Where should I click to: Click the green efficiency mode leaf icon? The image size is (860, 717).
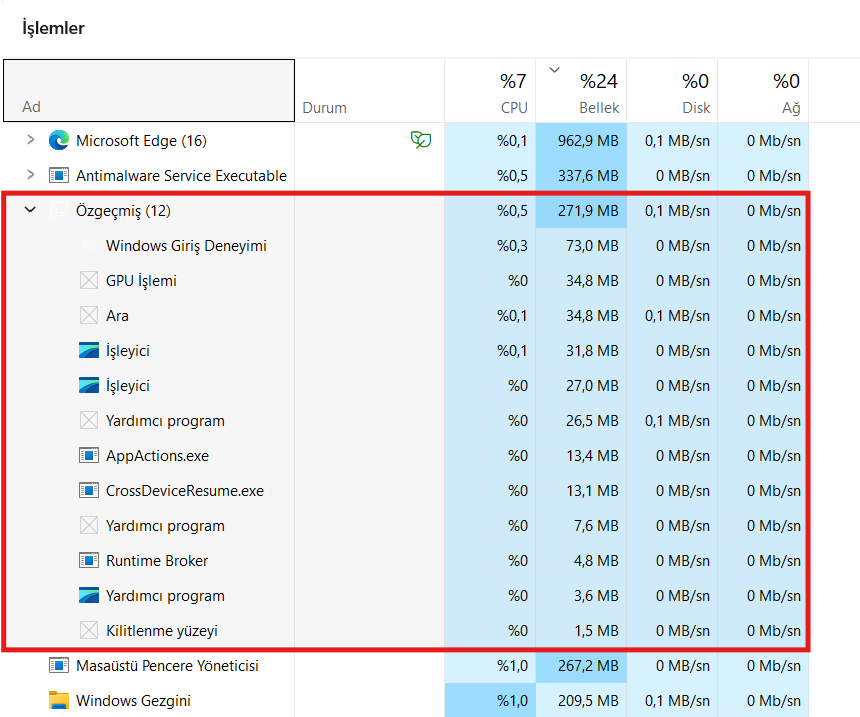pos(421,140)
